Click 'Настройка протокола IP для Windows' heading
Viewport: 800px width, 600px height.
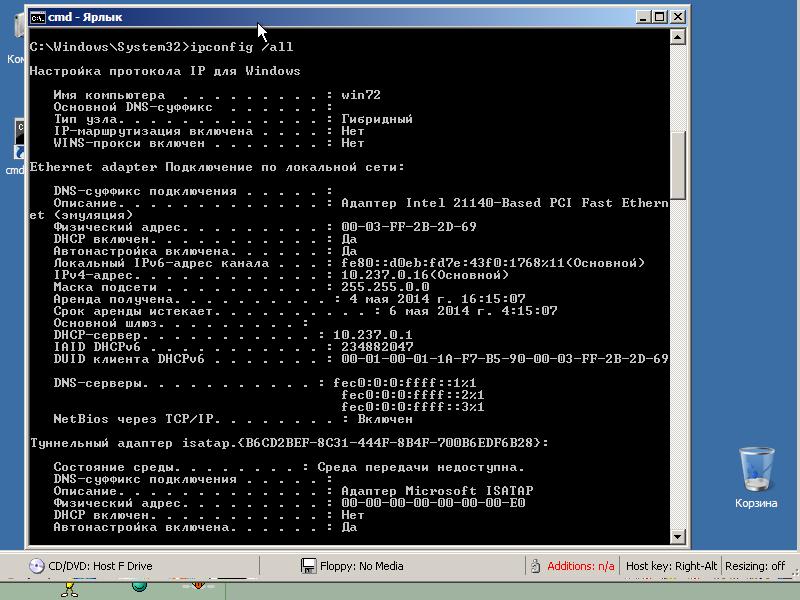(165, 71)
